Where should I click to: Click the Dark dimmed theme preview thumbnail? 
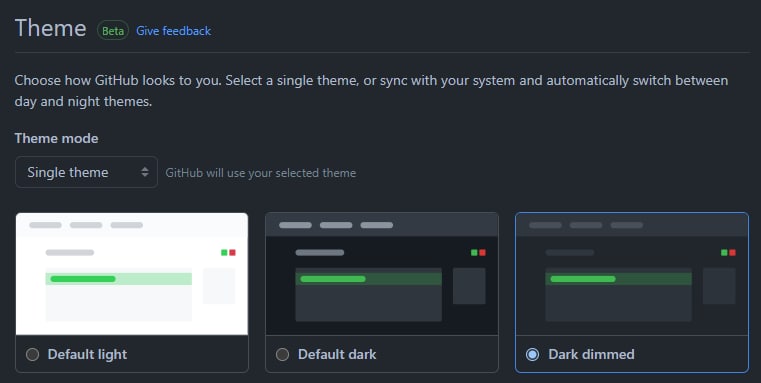coord(632,274)
